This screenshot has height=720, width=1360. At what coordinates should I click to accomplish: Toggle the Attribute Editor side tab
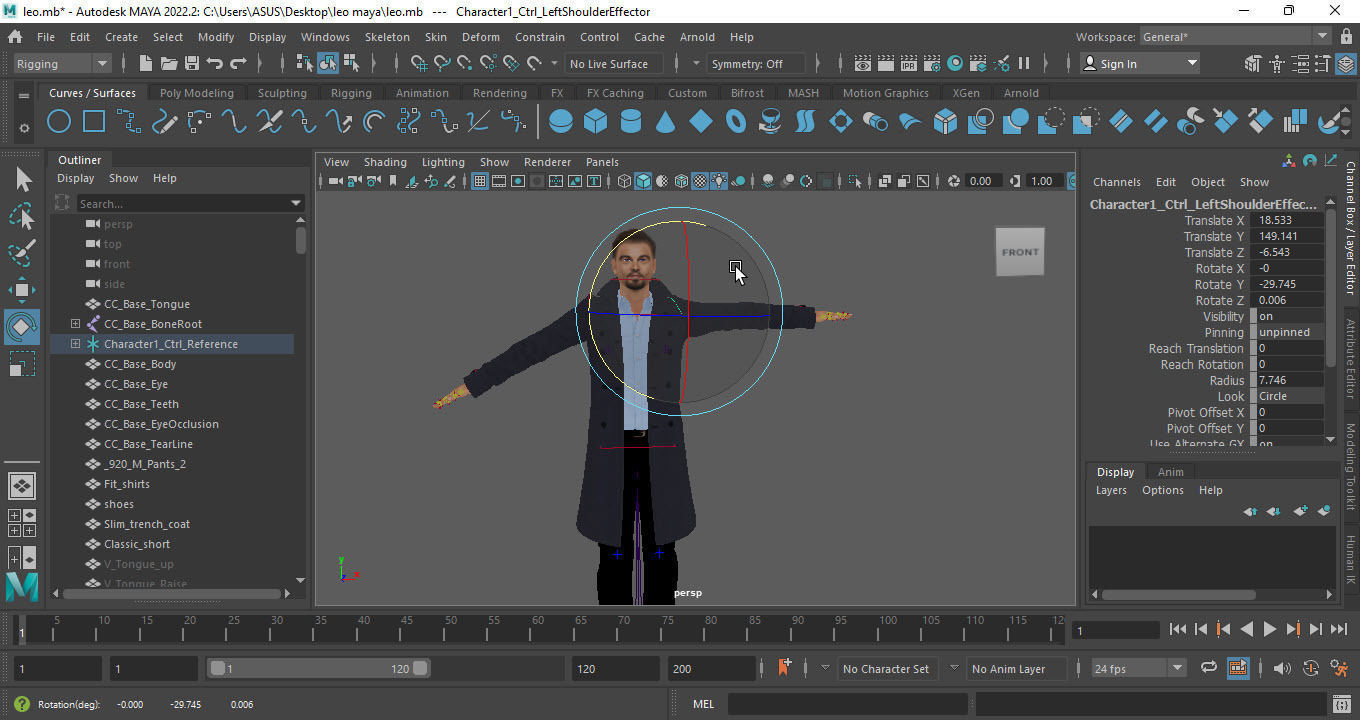[x=1350, y=359]
